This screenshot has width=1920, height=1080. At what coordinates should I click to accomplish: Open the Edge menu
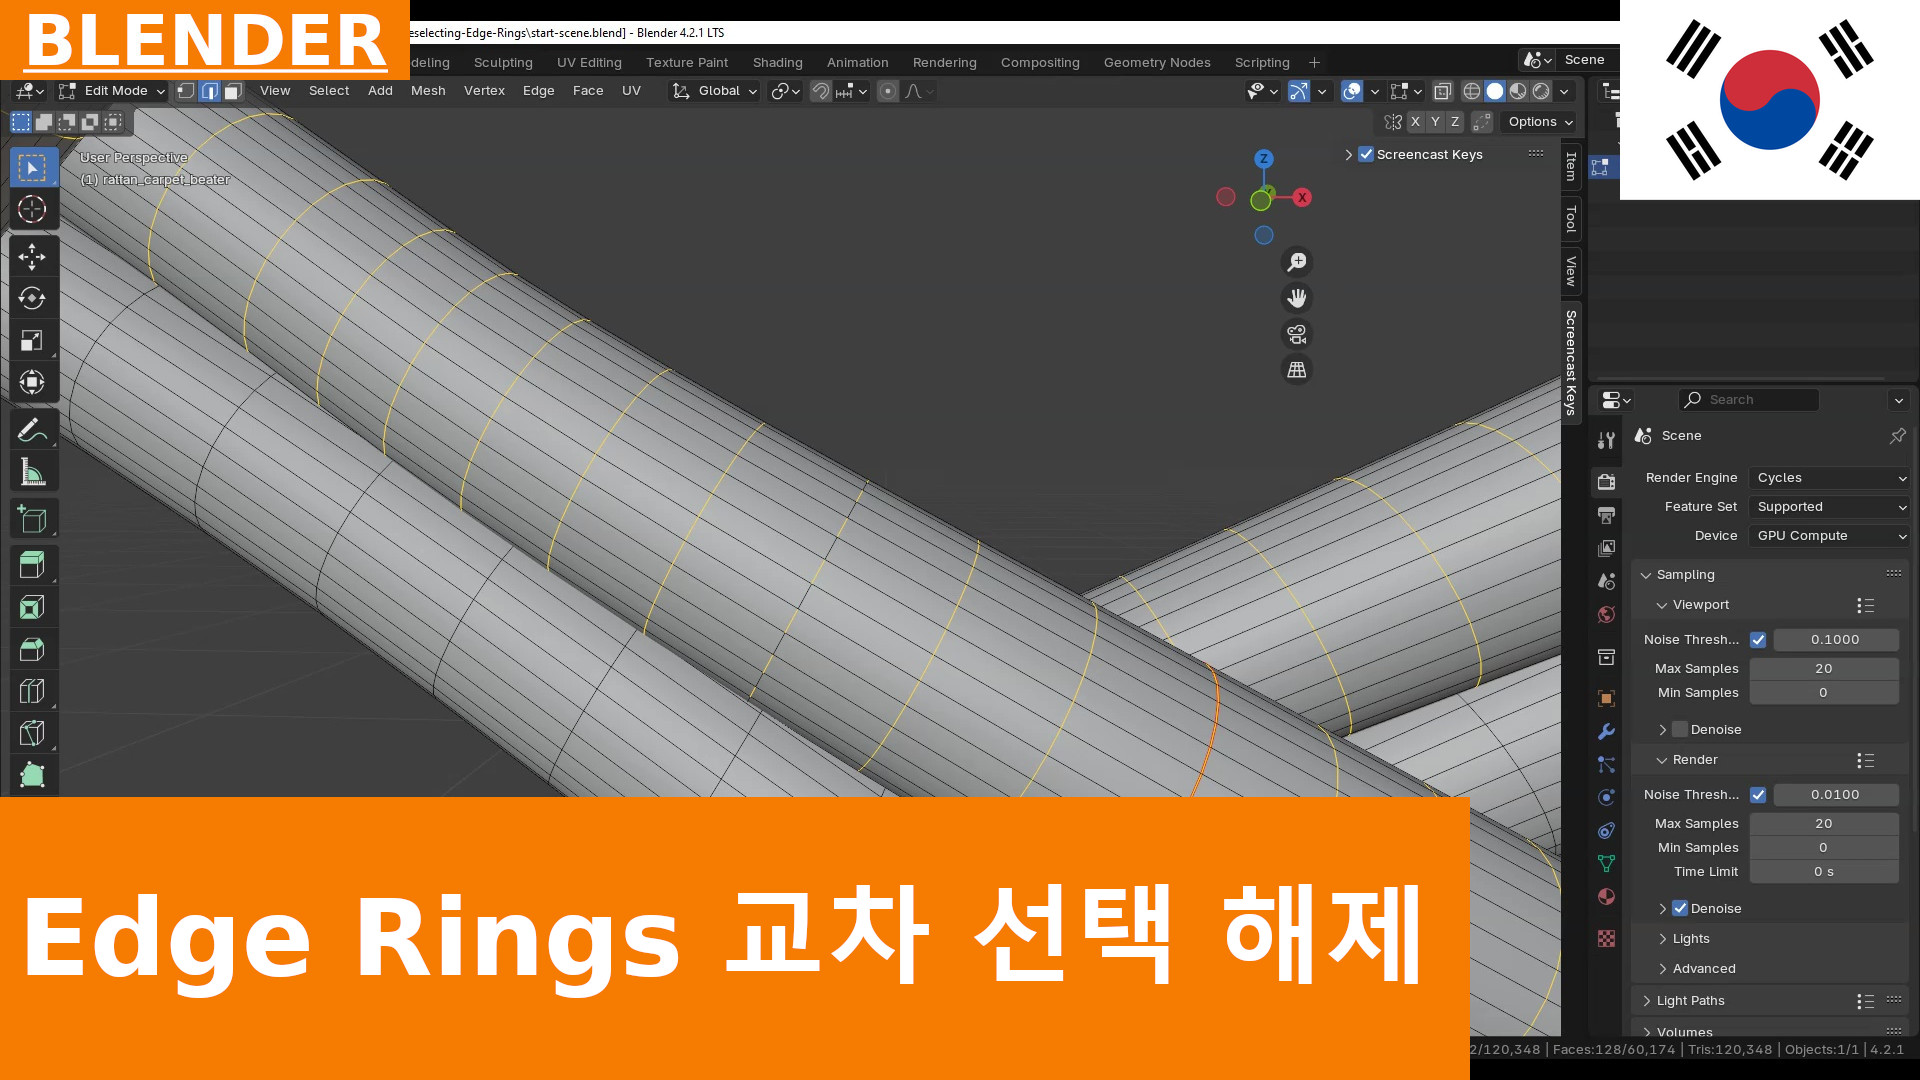coord(538,91)
